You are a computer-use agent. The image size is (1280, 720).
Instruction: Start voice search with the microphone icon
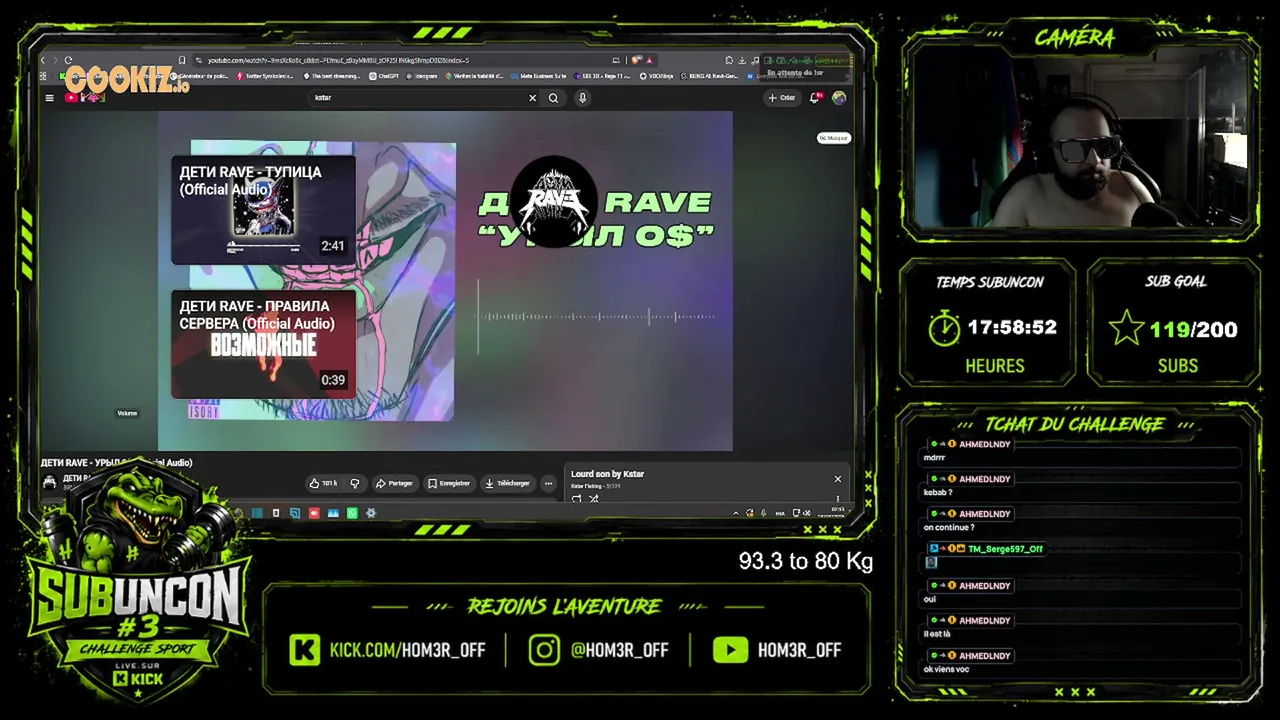click(x=582, y=98)
